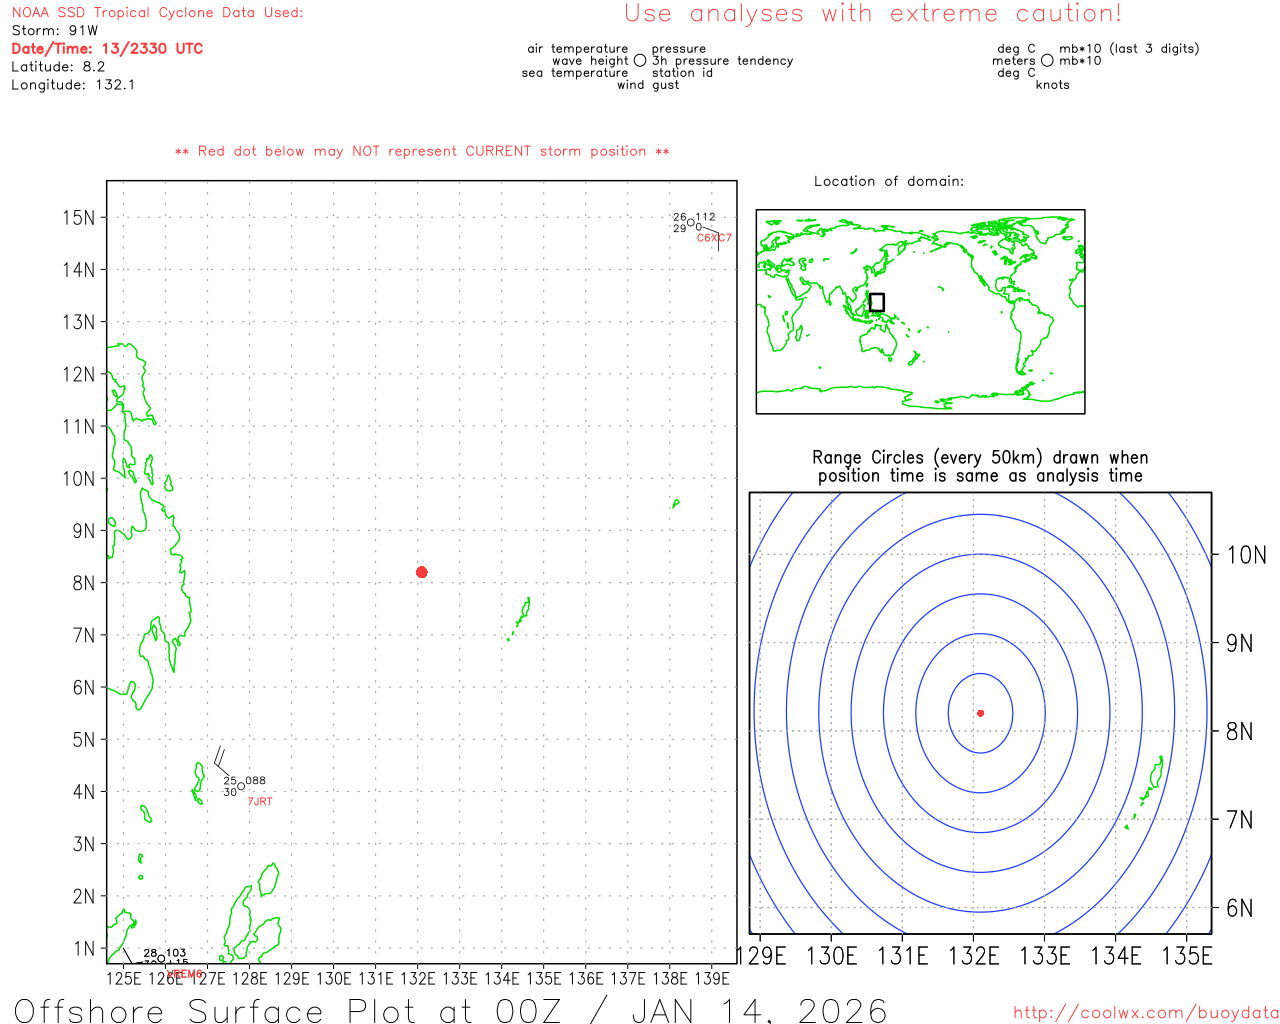Screen dimensions: 1280x1024
Task: Click the red center dot in range circles
Action: pyautogui.click(x=980, y=713)
